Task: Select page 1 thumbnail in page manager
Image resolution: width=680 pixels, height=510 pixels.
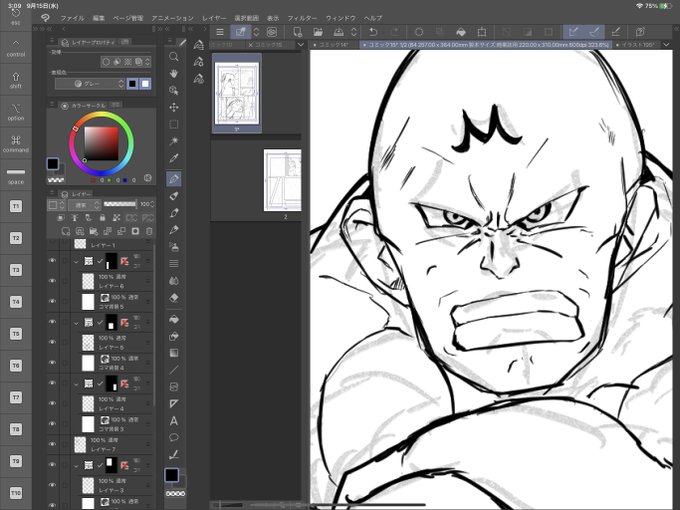Action: [x=237, y=93]
